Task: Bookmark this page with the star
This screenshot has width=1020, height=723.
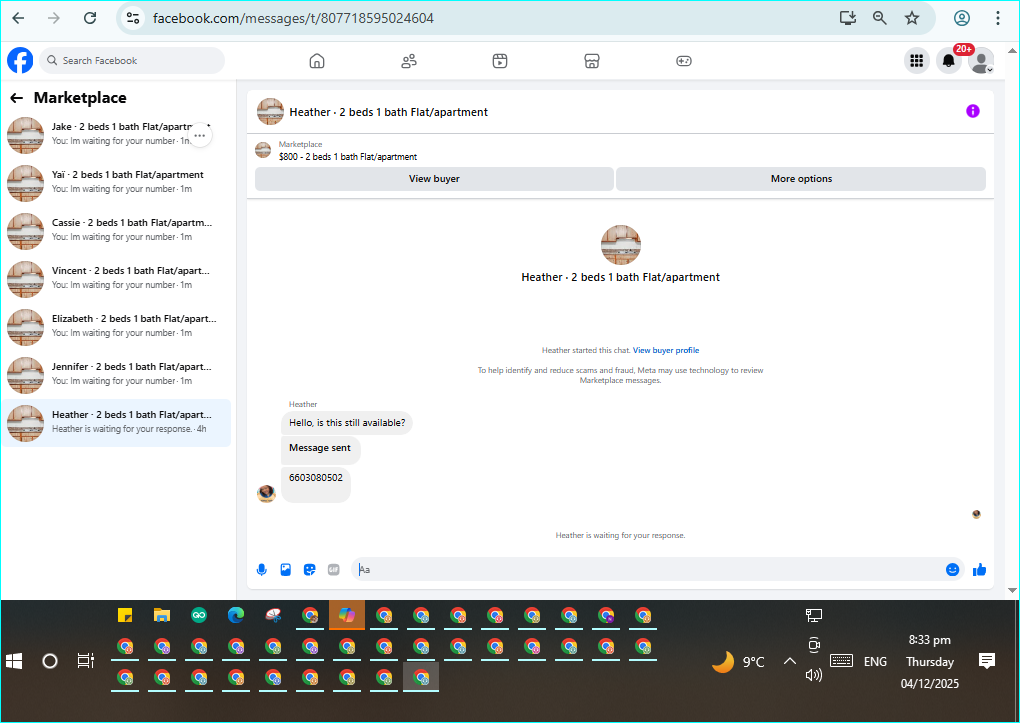Action: tap(912, 18)
